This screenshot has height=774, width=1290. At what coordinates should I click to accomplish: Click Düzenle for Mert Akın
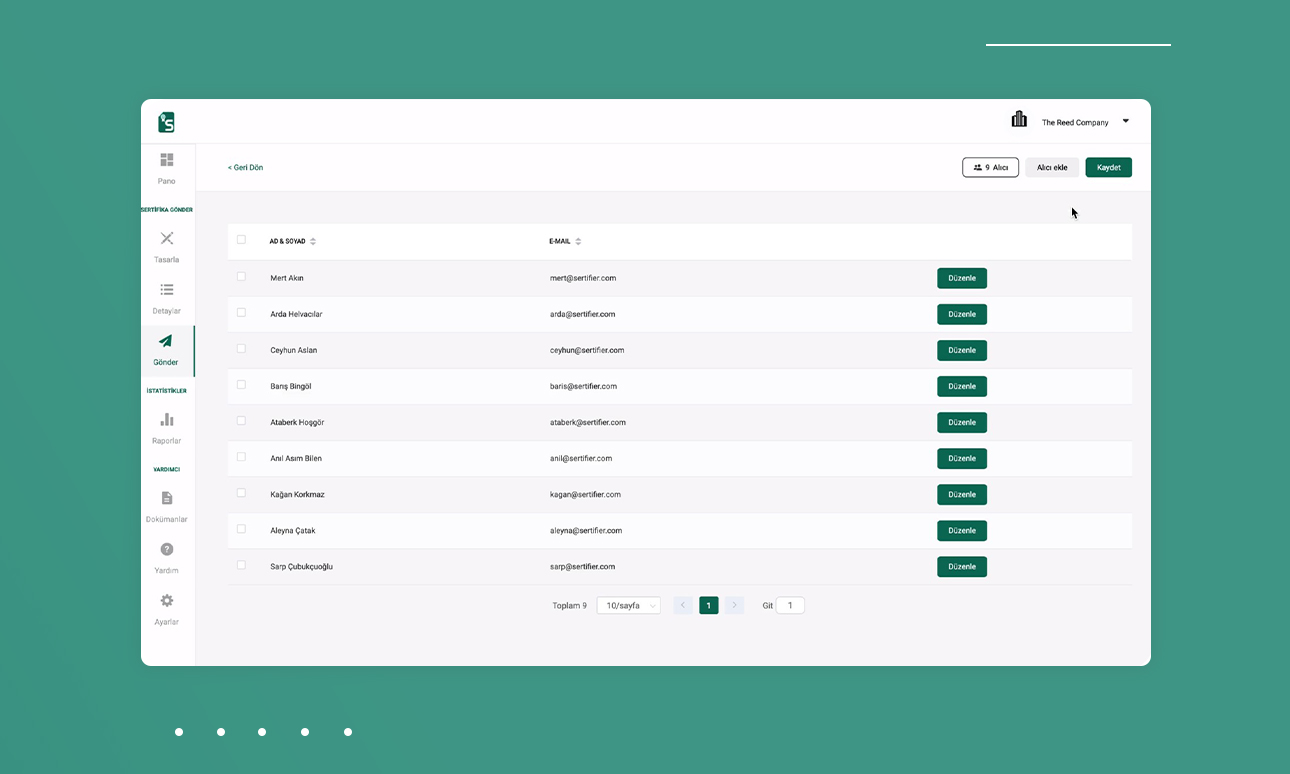pos(962,278)
